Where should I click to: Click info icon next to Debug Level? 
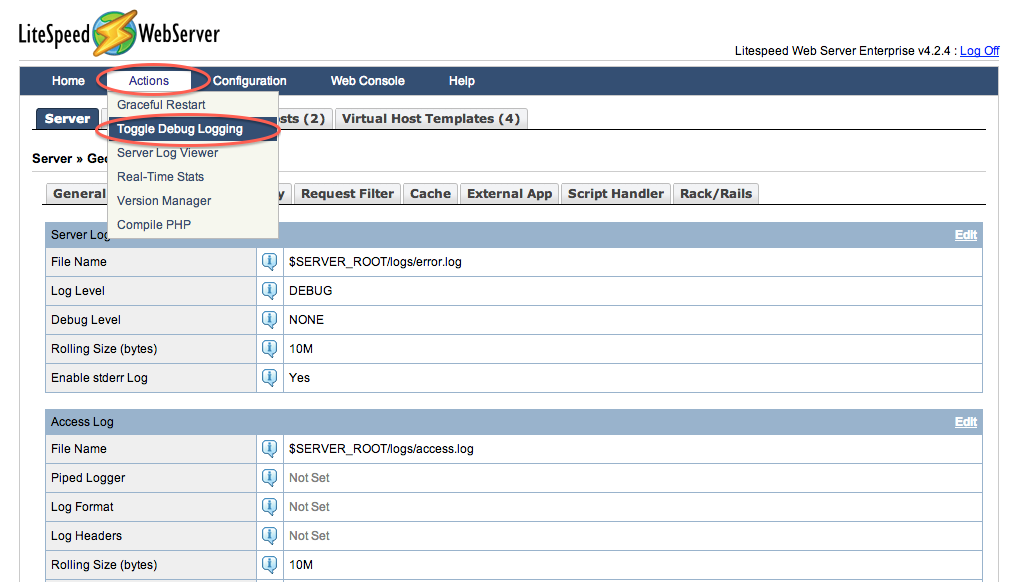click(269, 319)
